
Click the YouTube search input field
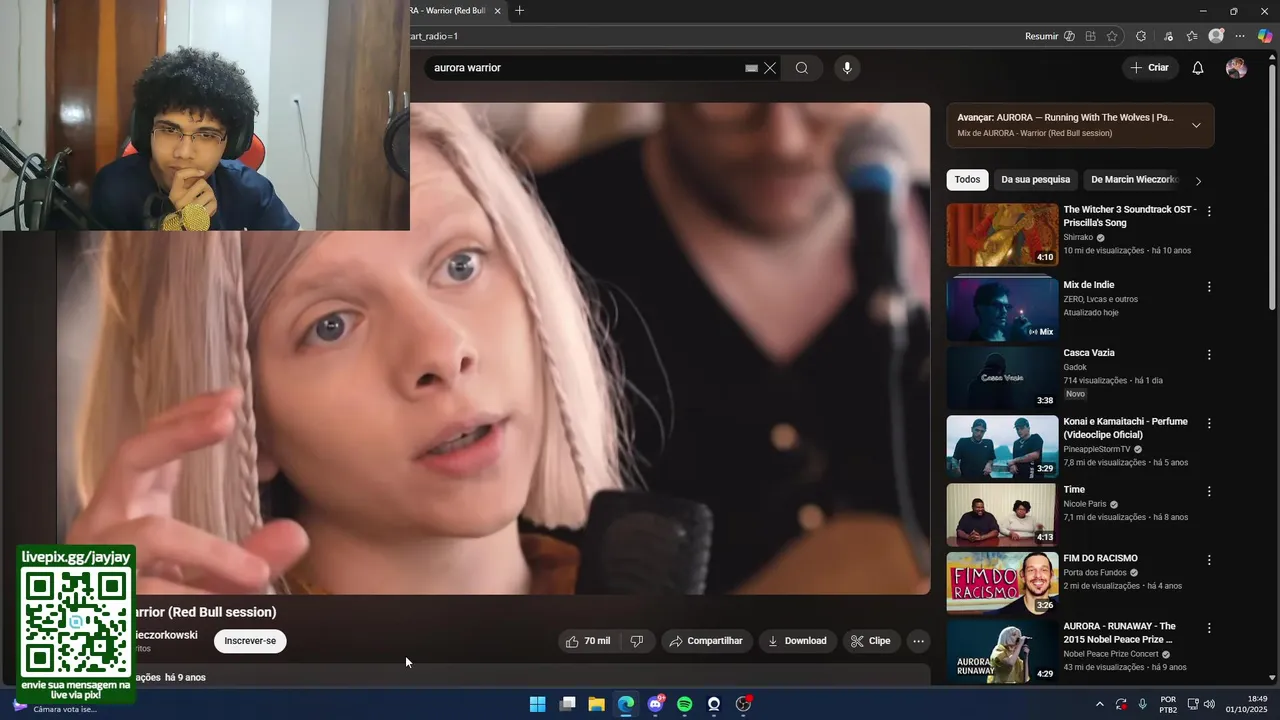585,68
